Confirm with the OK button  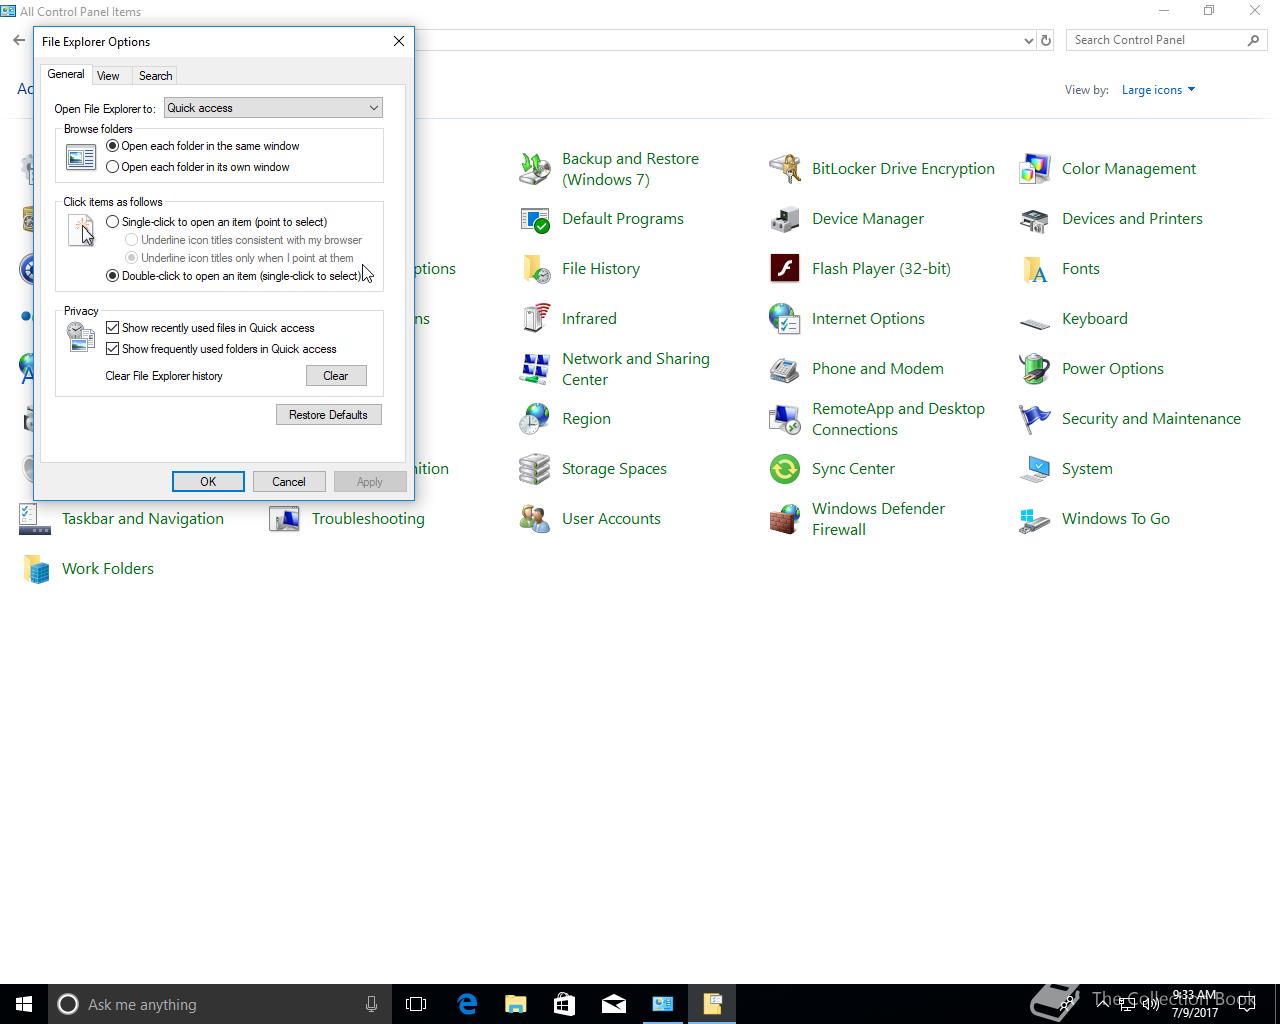pyautogui.click(x=208, y=482)
